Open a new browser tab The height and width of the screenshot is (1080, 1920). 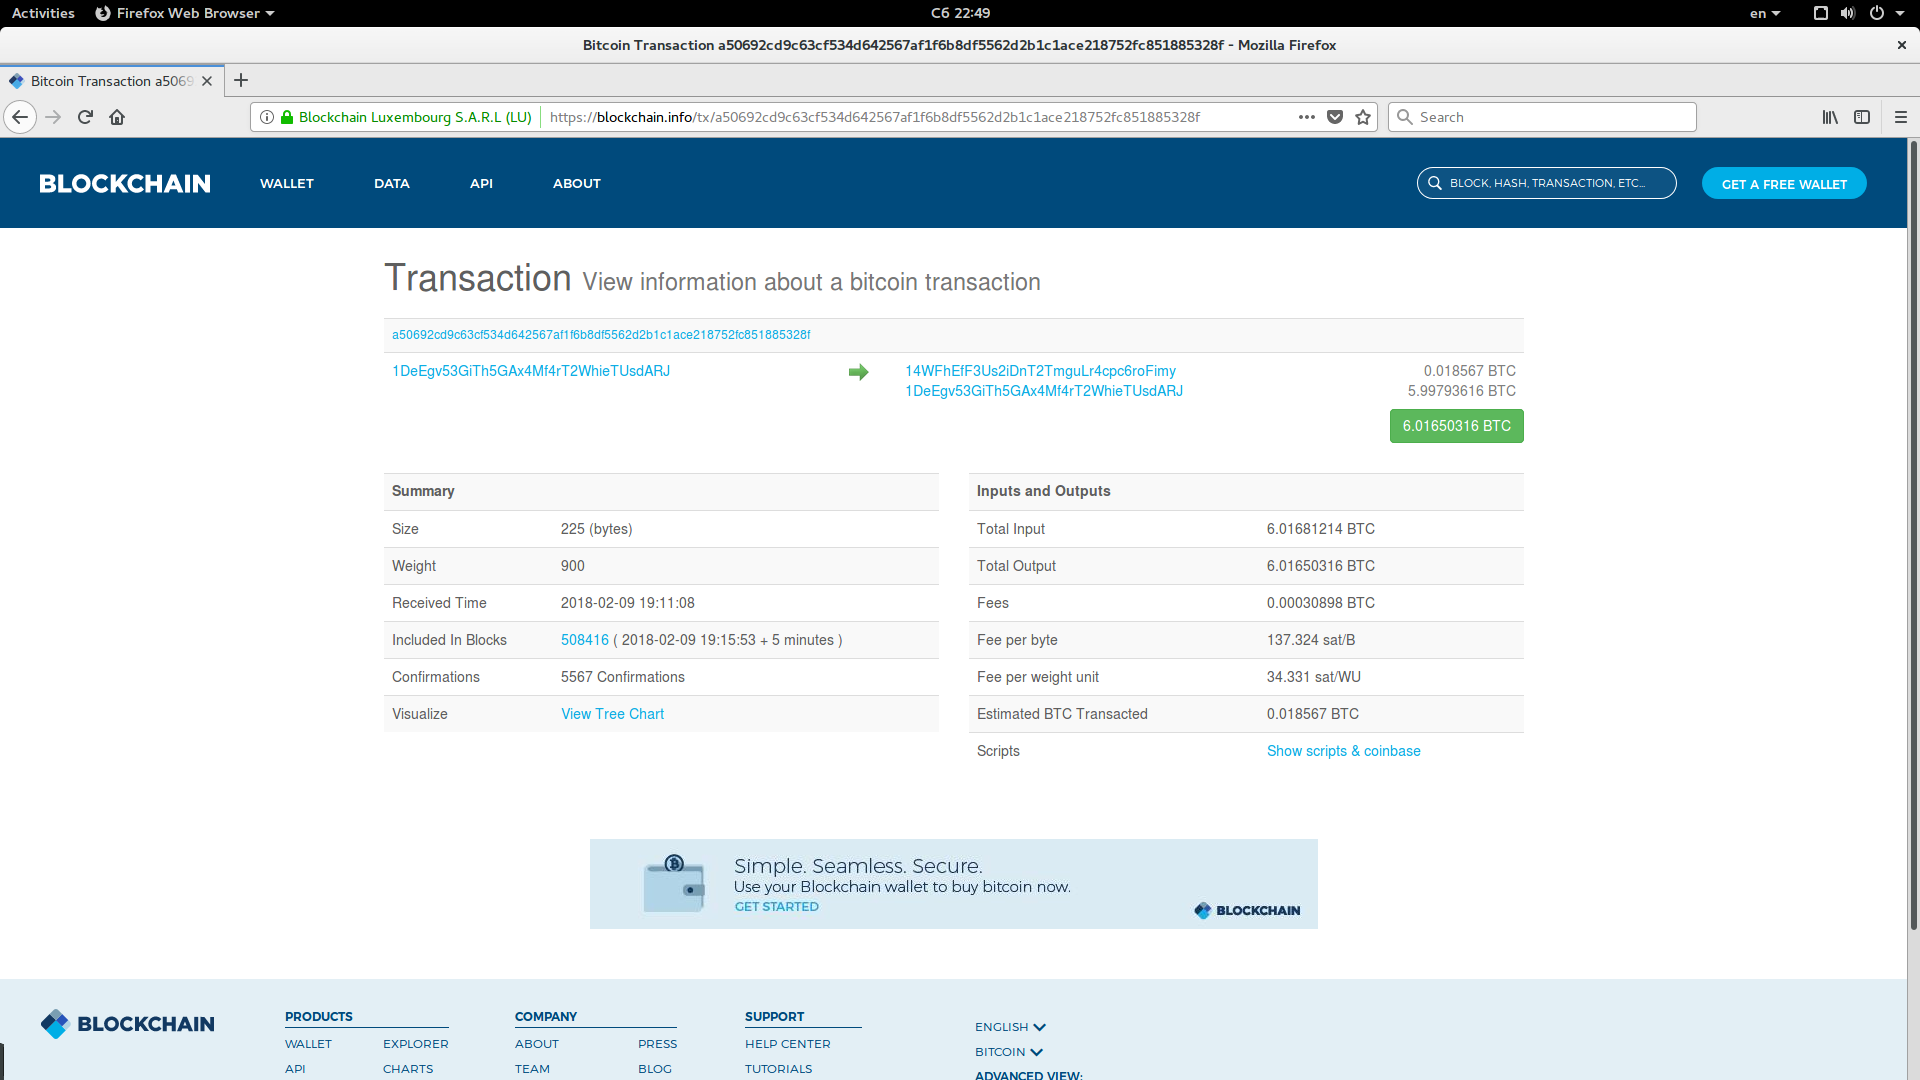[241, 81]
